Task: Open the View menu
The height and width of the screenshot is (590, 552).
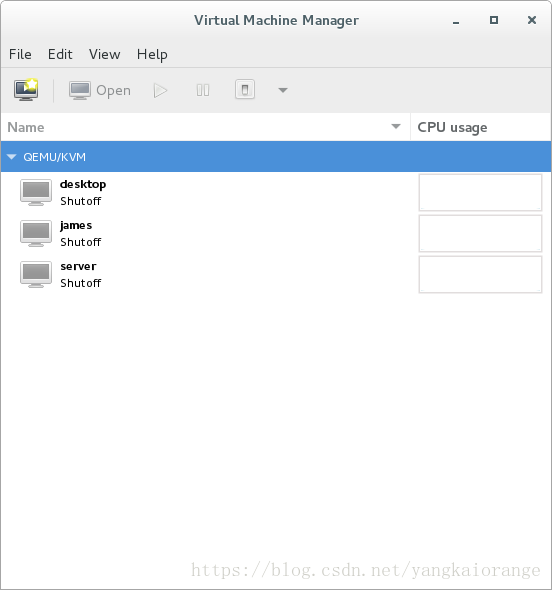Action: click(105, 54)
